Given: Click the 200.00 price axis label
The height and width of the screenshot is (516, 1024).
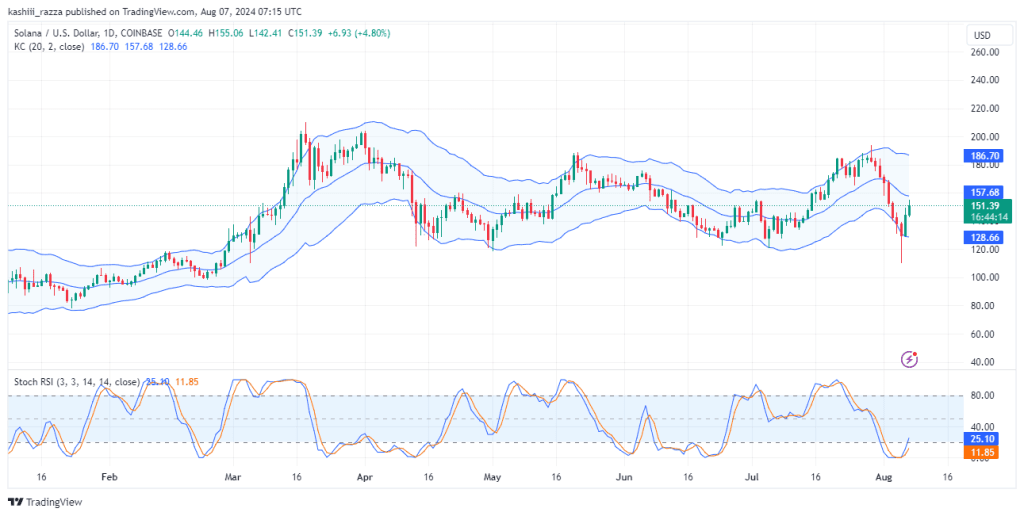Looking at the screenshot, I should tap(985, 137).
